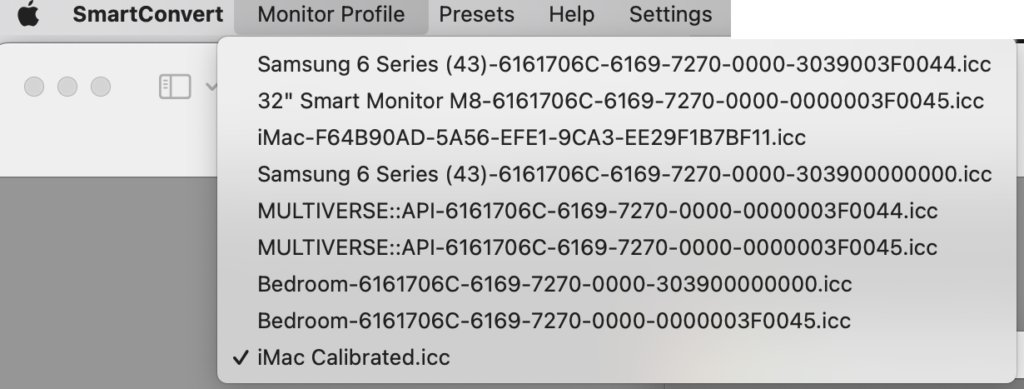Screen dimensions: 1024x389
Task: Click the window minimize button
Action: [x=67, y=87]
